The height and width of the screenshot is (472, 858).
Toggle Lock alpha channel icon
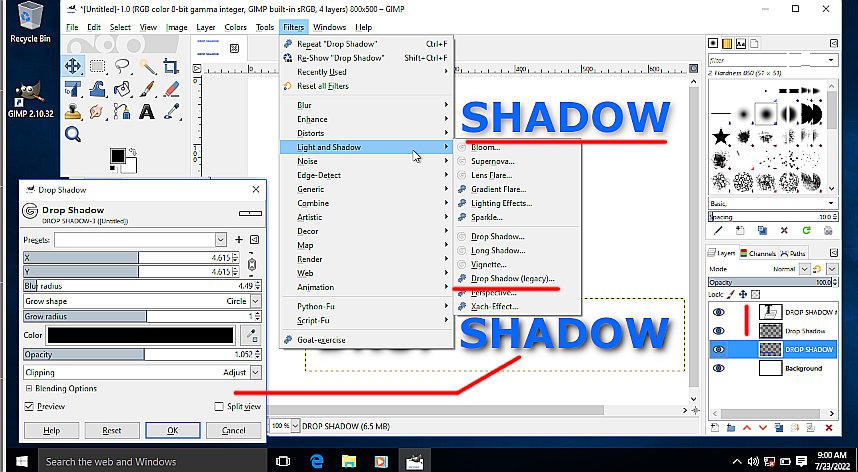click(x=755, y=294)
